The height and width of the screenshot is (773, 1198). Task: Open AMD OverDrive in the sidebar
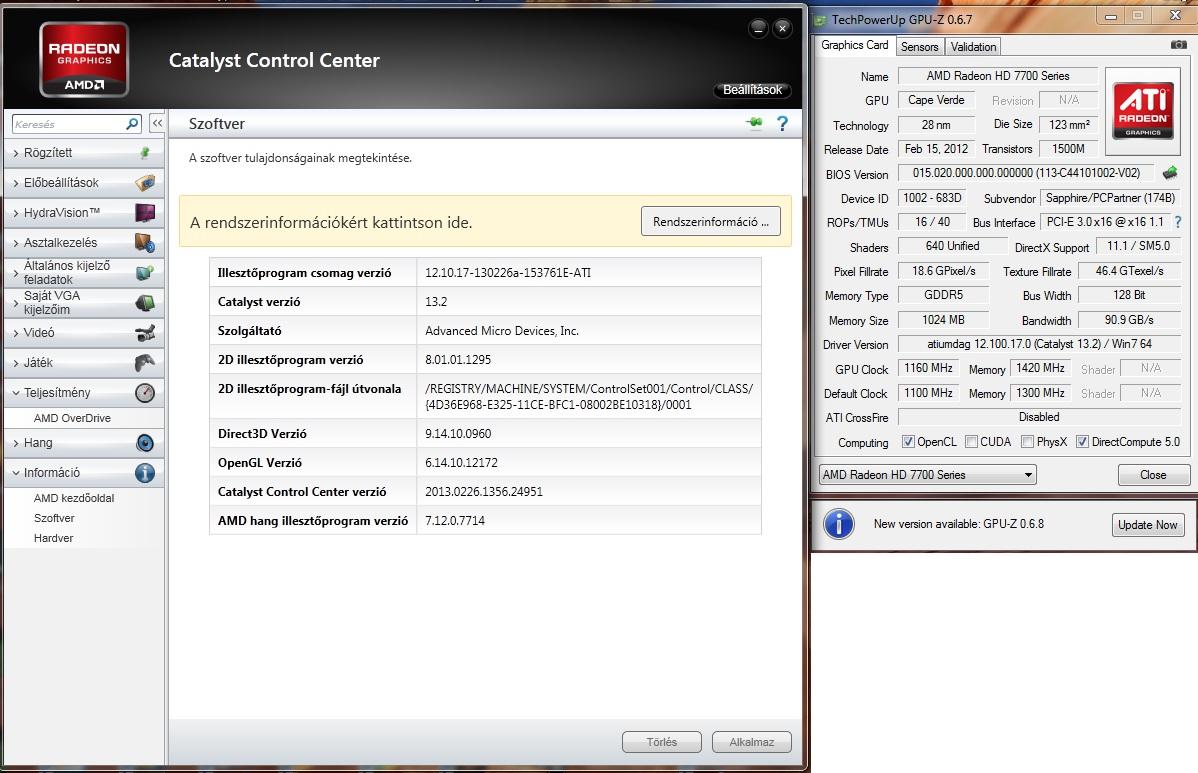click(x=72, y=418)
